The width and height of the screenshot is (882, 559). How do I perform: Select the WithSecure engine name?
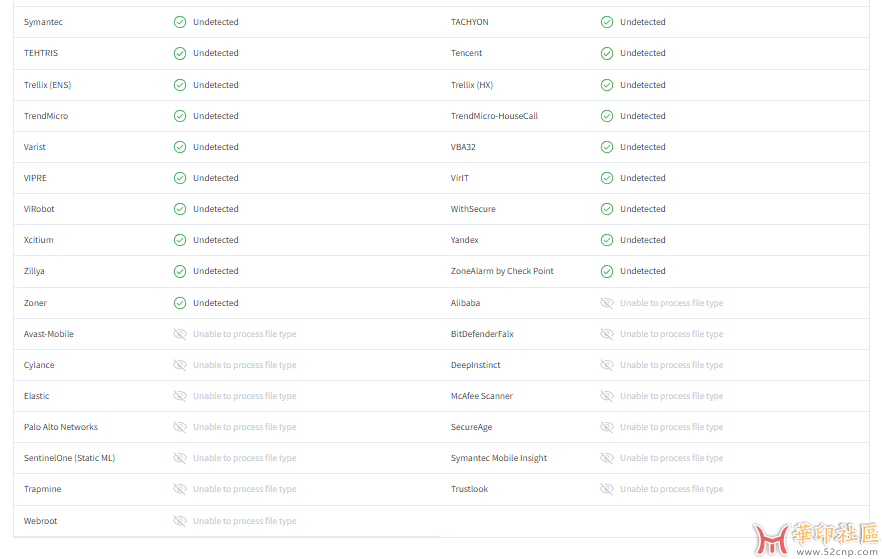(473, 209)
